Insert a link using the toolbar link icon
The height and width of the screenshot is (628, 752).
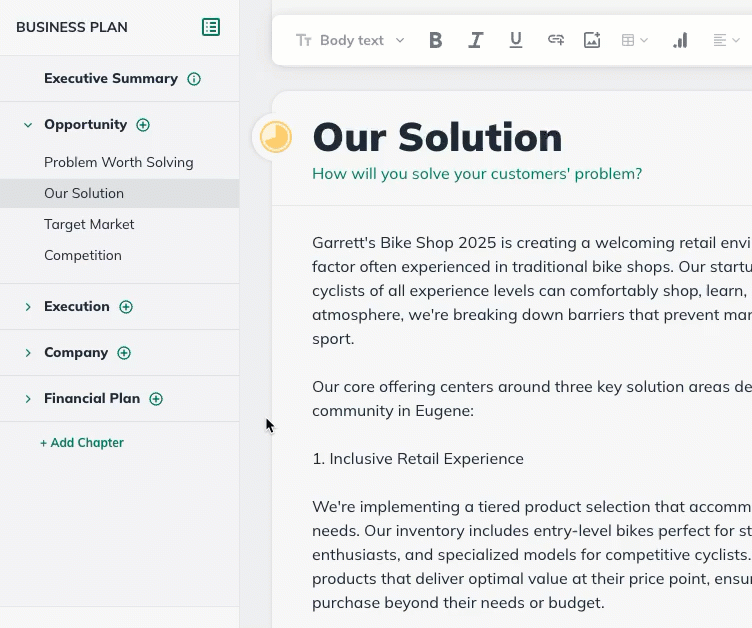coord(556,40)
